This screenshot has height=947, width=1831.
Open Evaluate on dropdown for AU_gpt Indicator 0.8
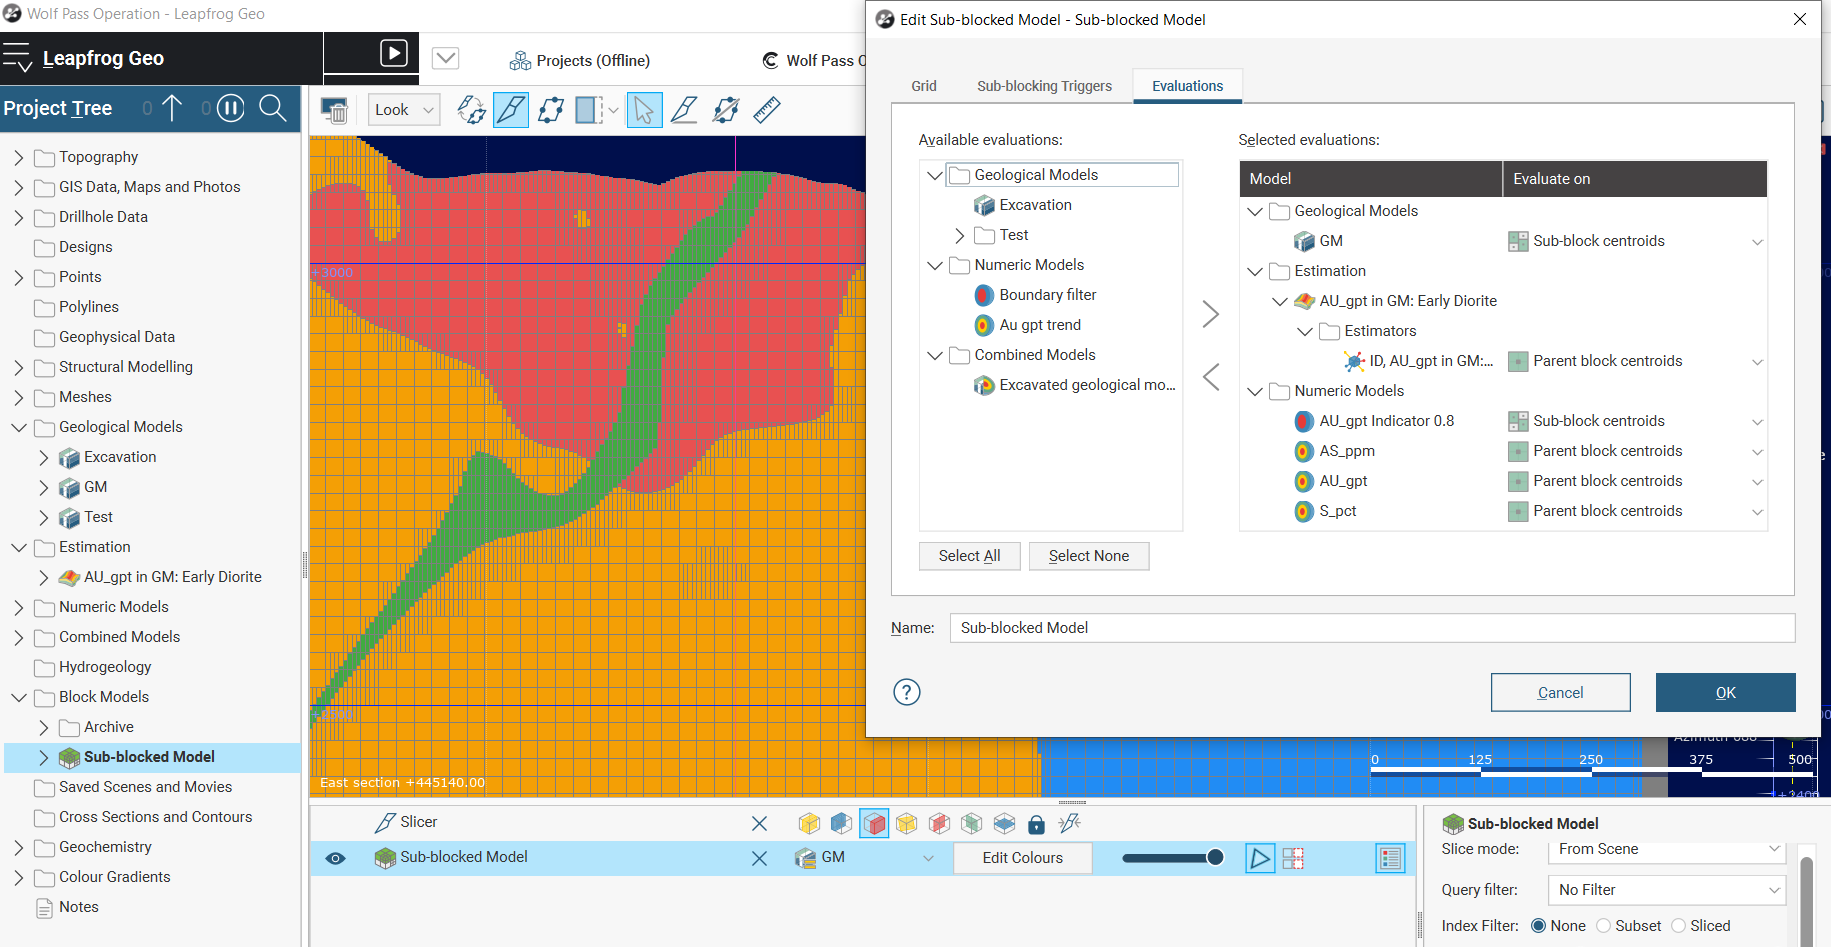coord(1757,422)
